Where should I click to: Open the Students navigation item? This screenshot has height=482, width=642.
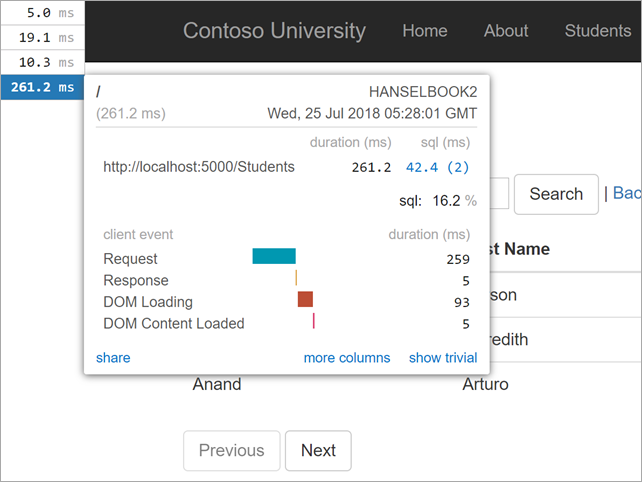[598, 31]
